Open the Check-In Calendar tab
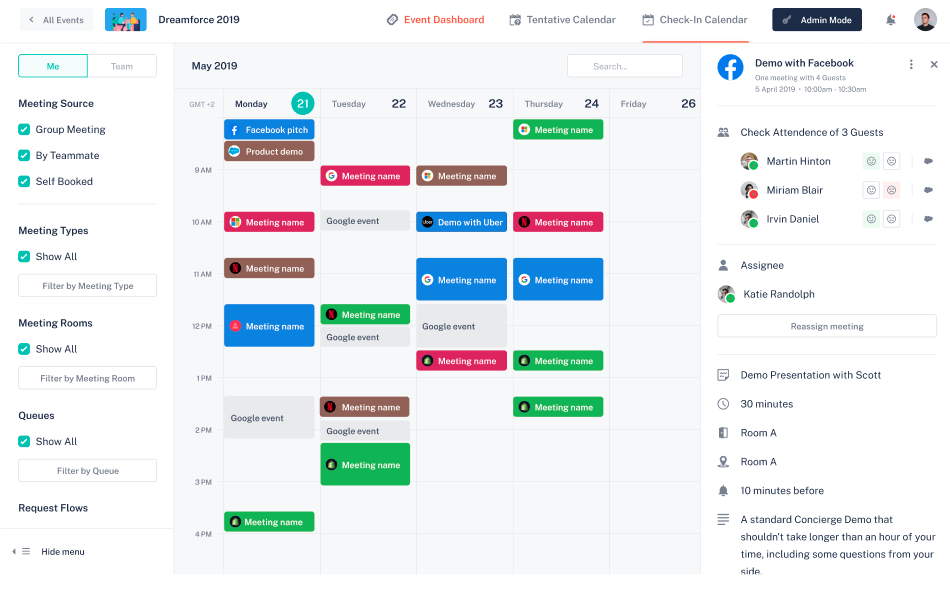Screen dimensions: 950x598 pyautogui.click(x=695, y=20)
